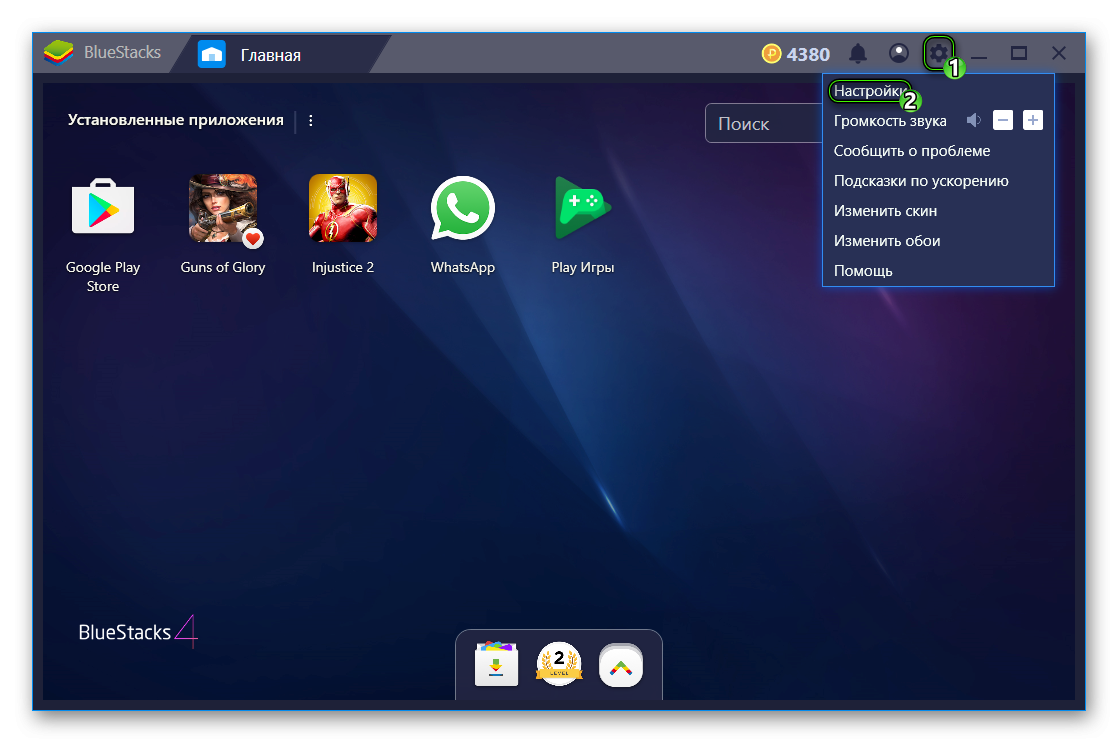Viewport: 1118px width, 743px height.
Task: Choose Сообщить о проблеме menu entry
Action: click(912, 151)
